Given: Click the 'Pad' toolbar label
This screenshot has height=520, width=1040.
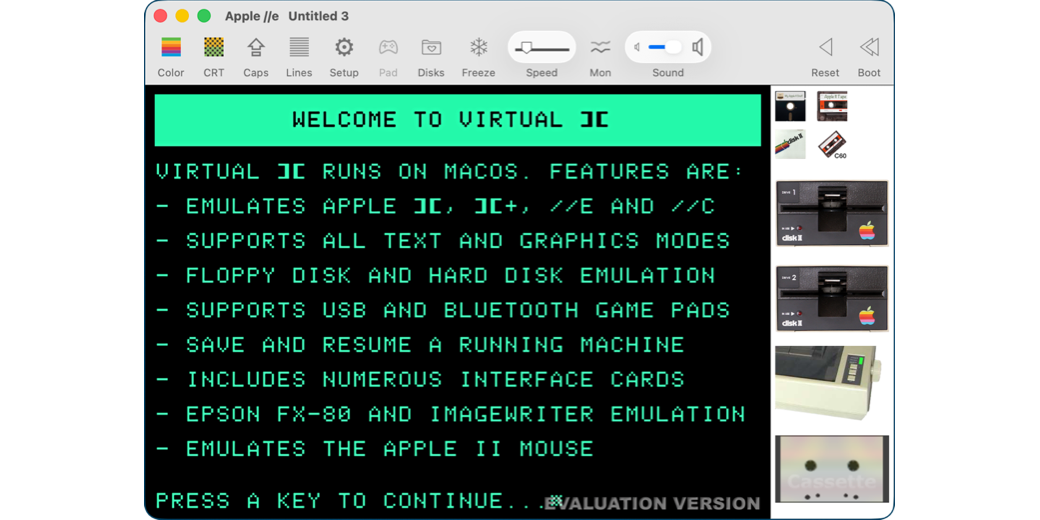Looking at the screenshot, I should tap(388, 73).
